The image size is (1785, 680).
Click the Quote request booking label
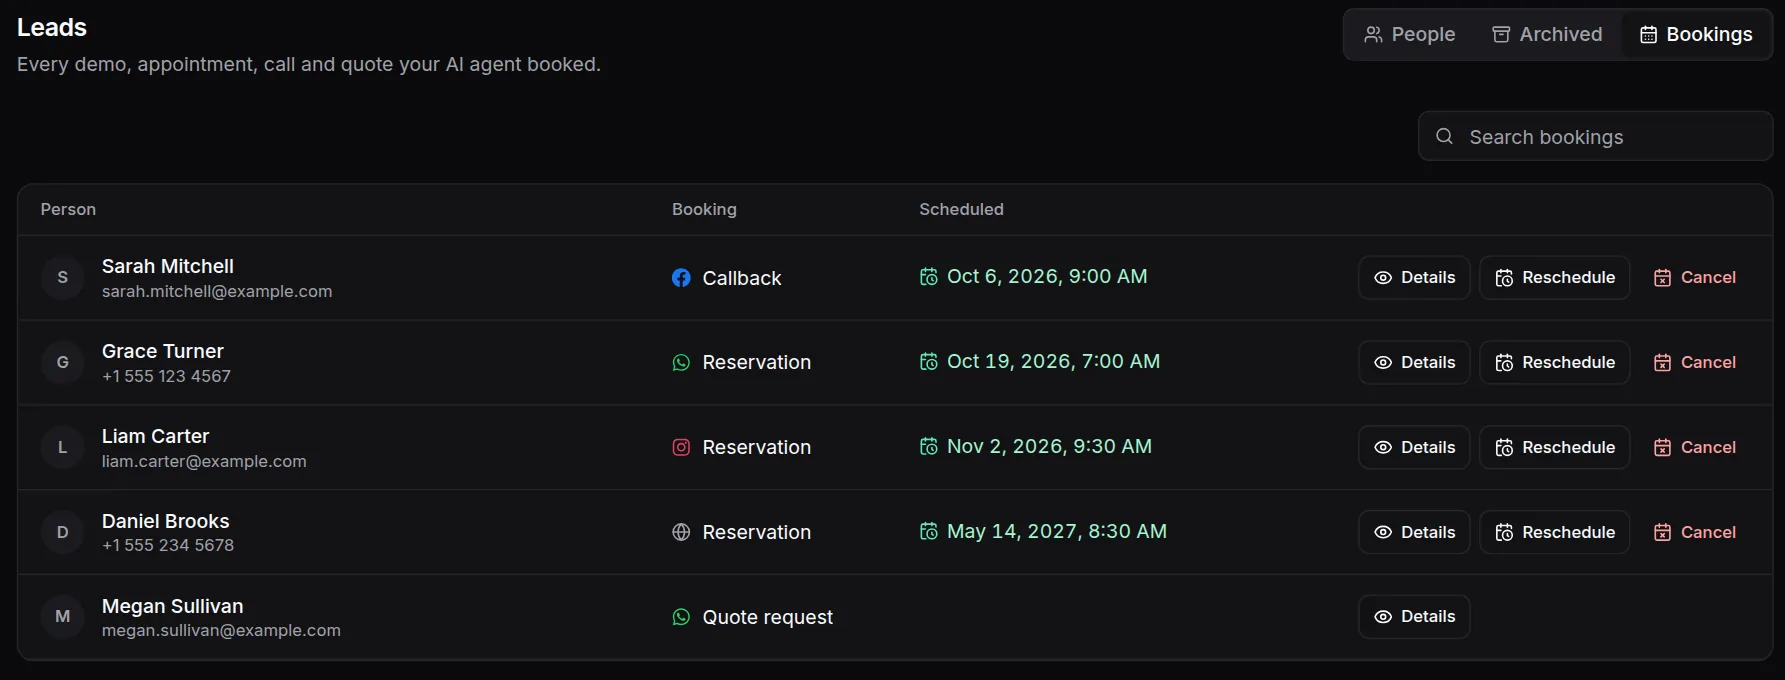pyautogui.click(x=768, y=617)
